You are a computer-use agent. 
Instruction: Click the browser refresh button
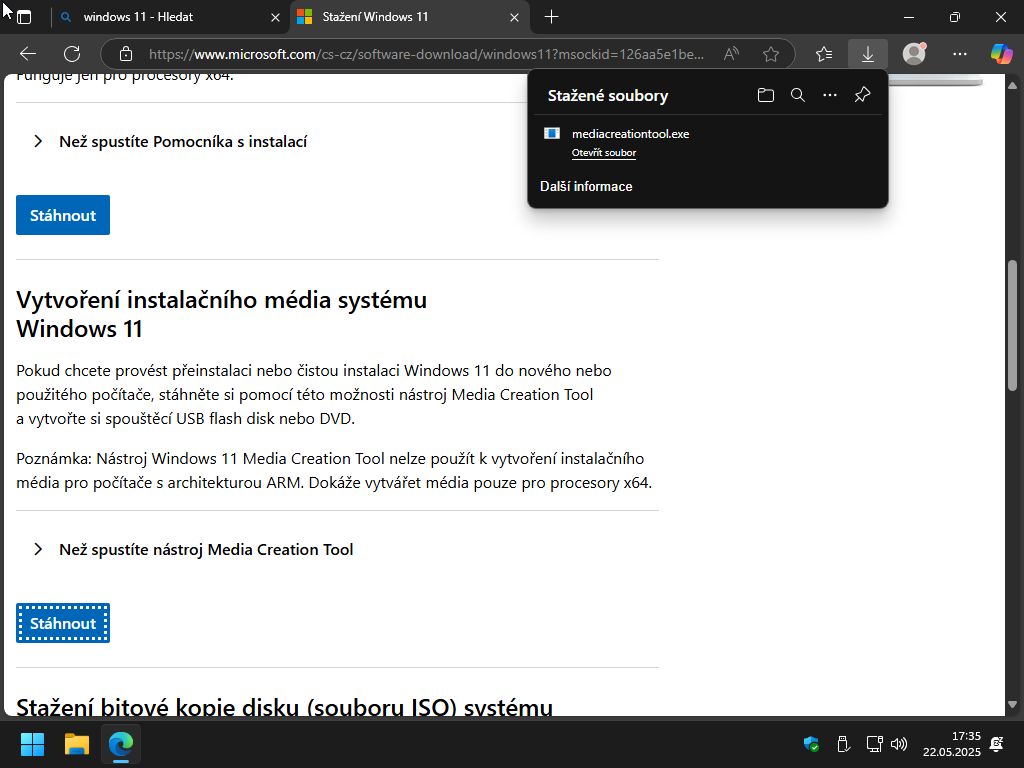coord(72,54)
